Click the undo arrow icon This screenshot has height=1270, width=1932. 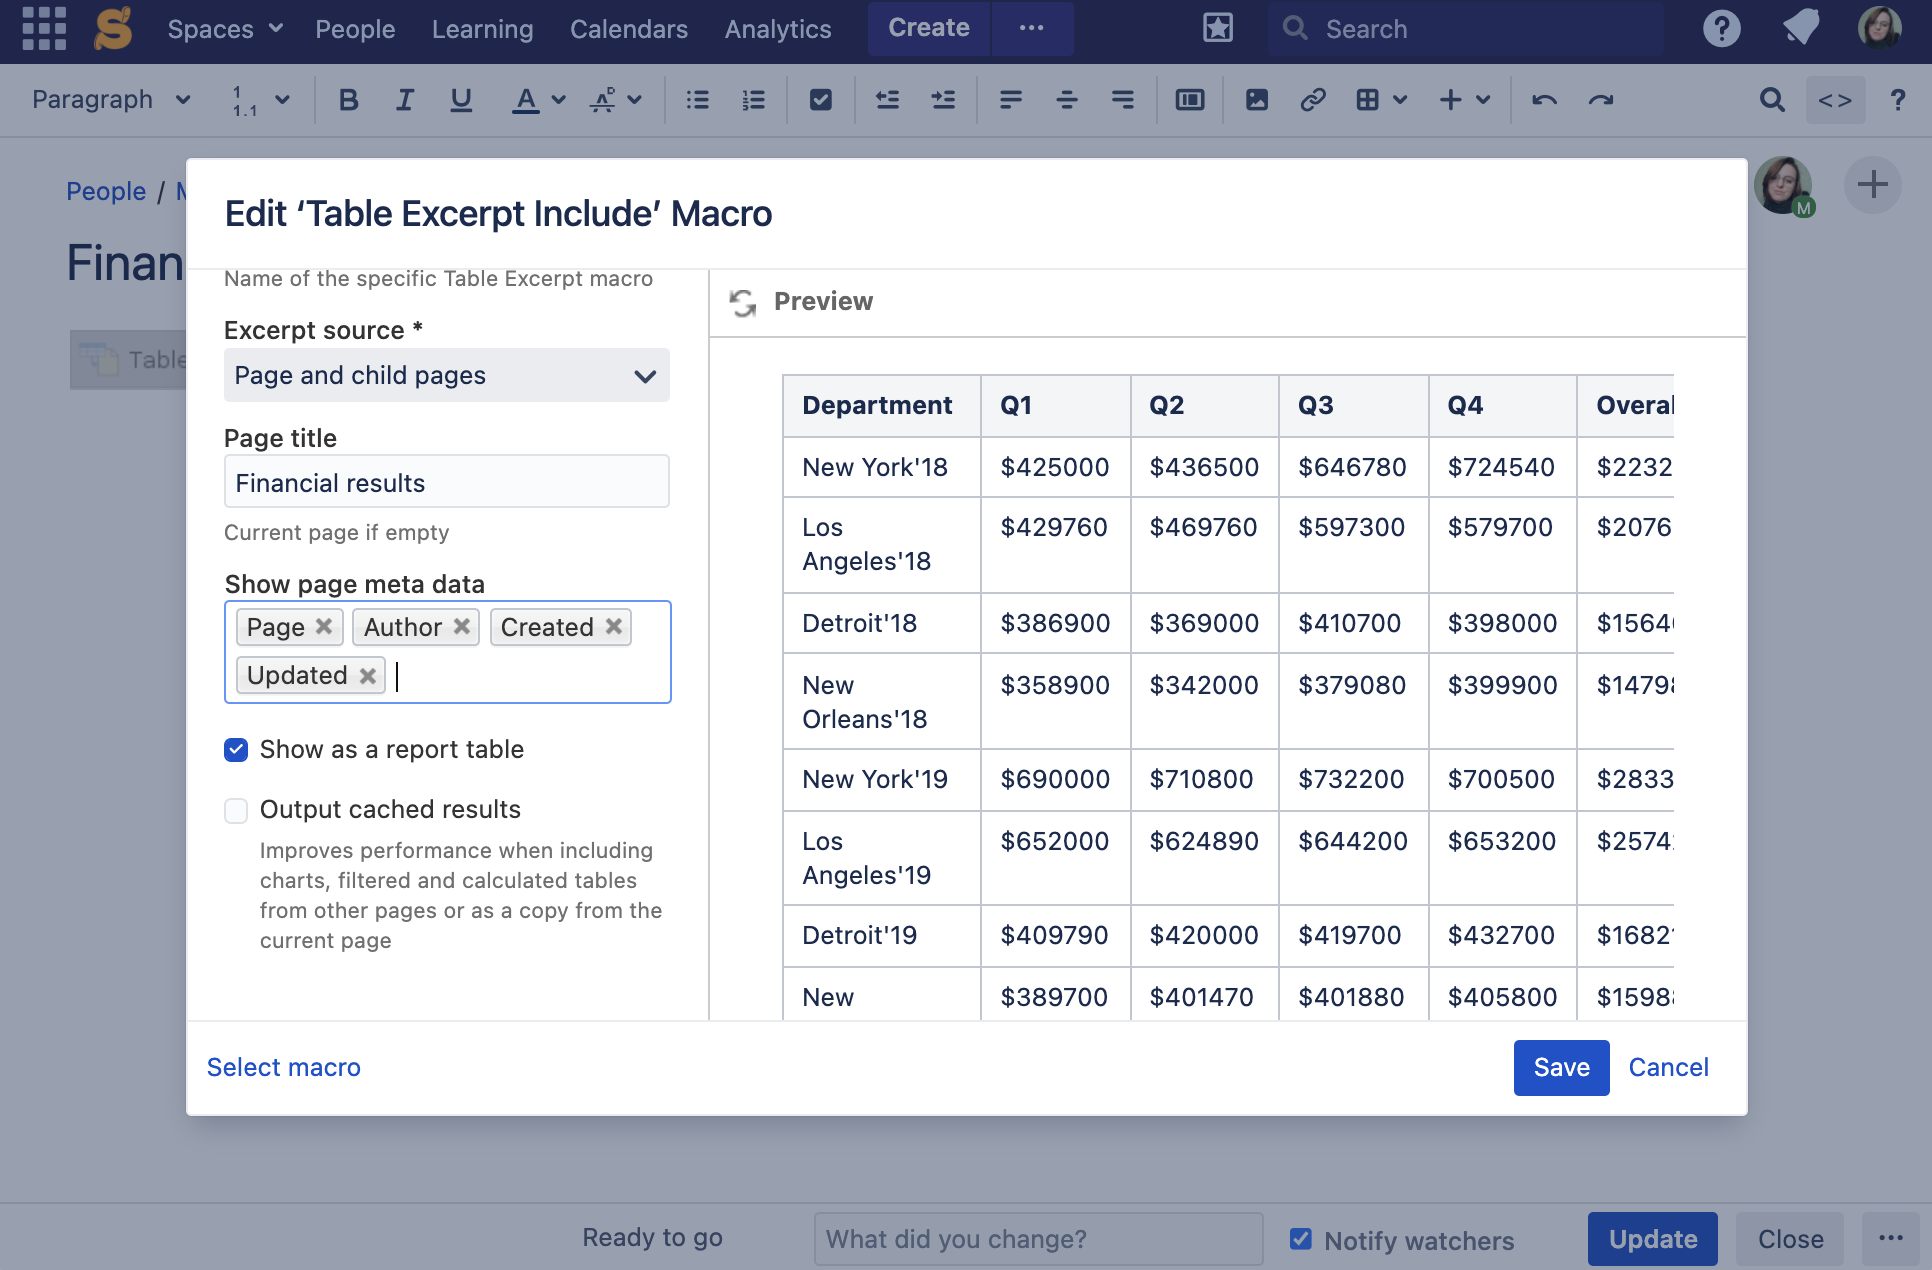tap(1544, 100)
